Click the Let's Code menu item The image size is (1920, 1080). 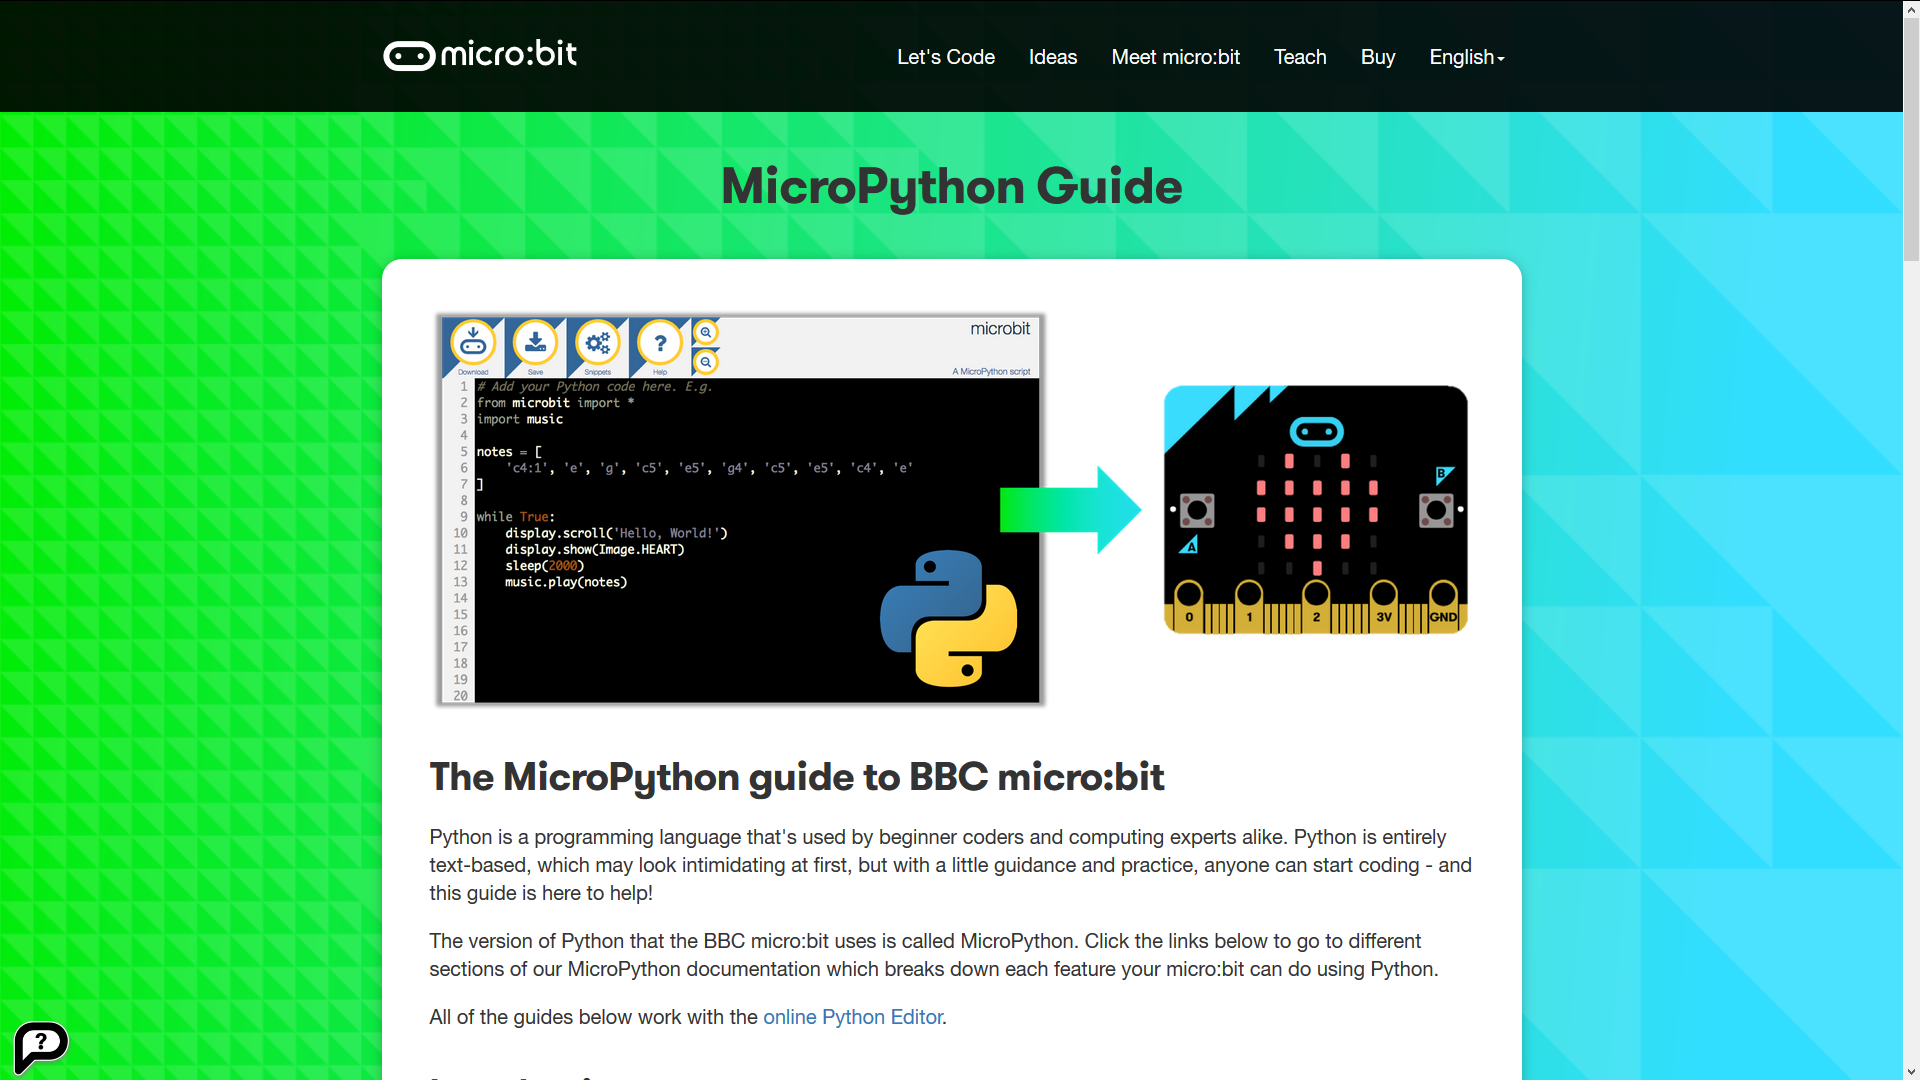[943, 57]
